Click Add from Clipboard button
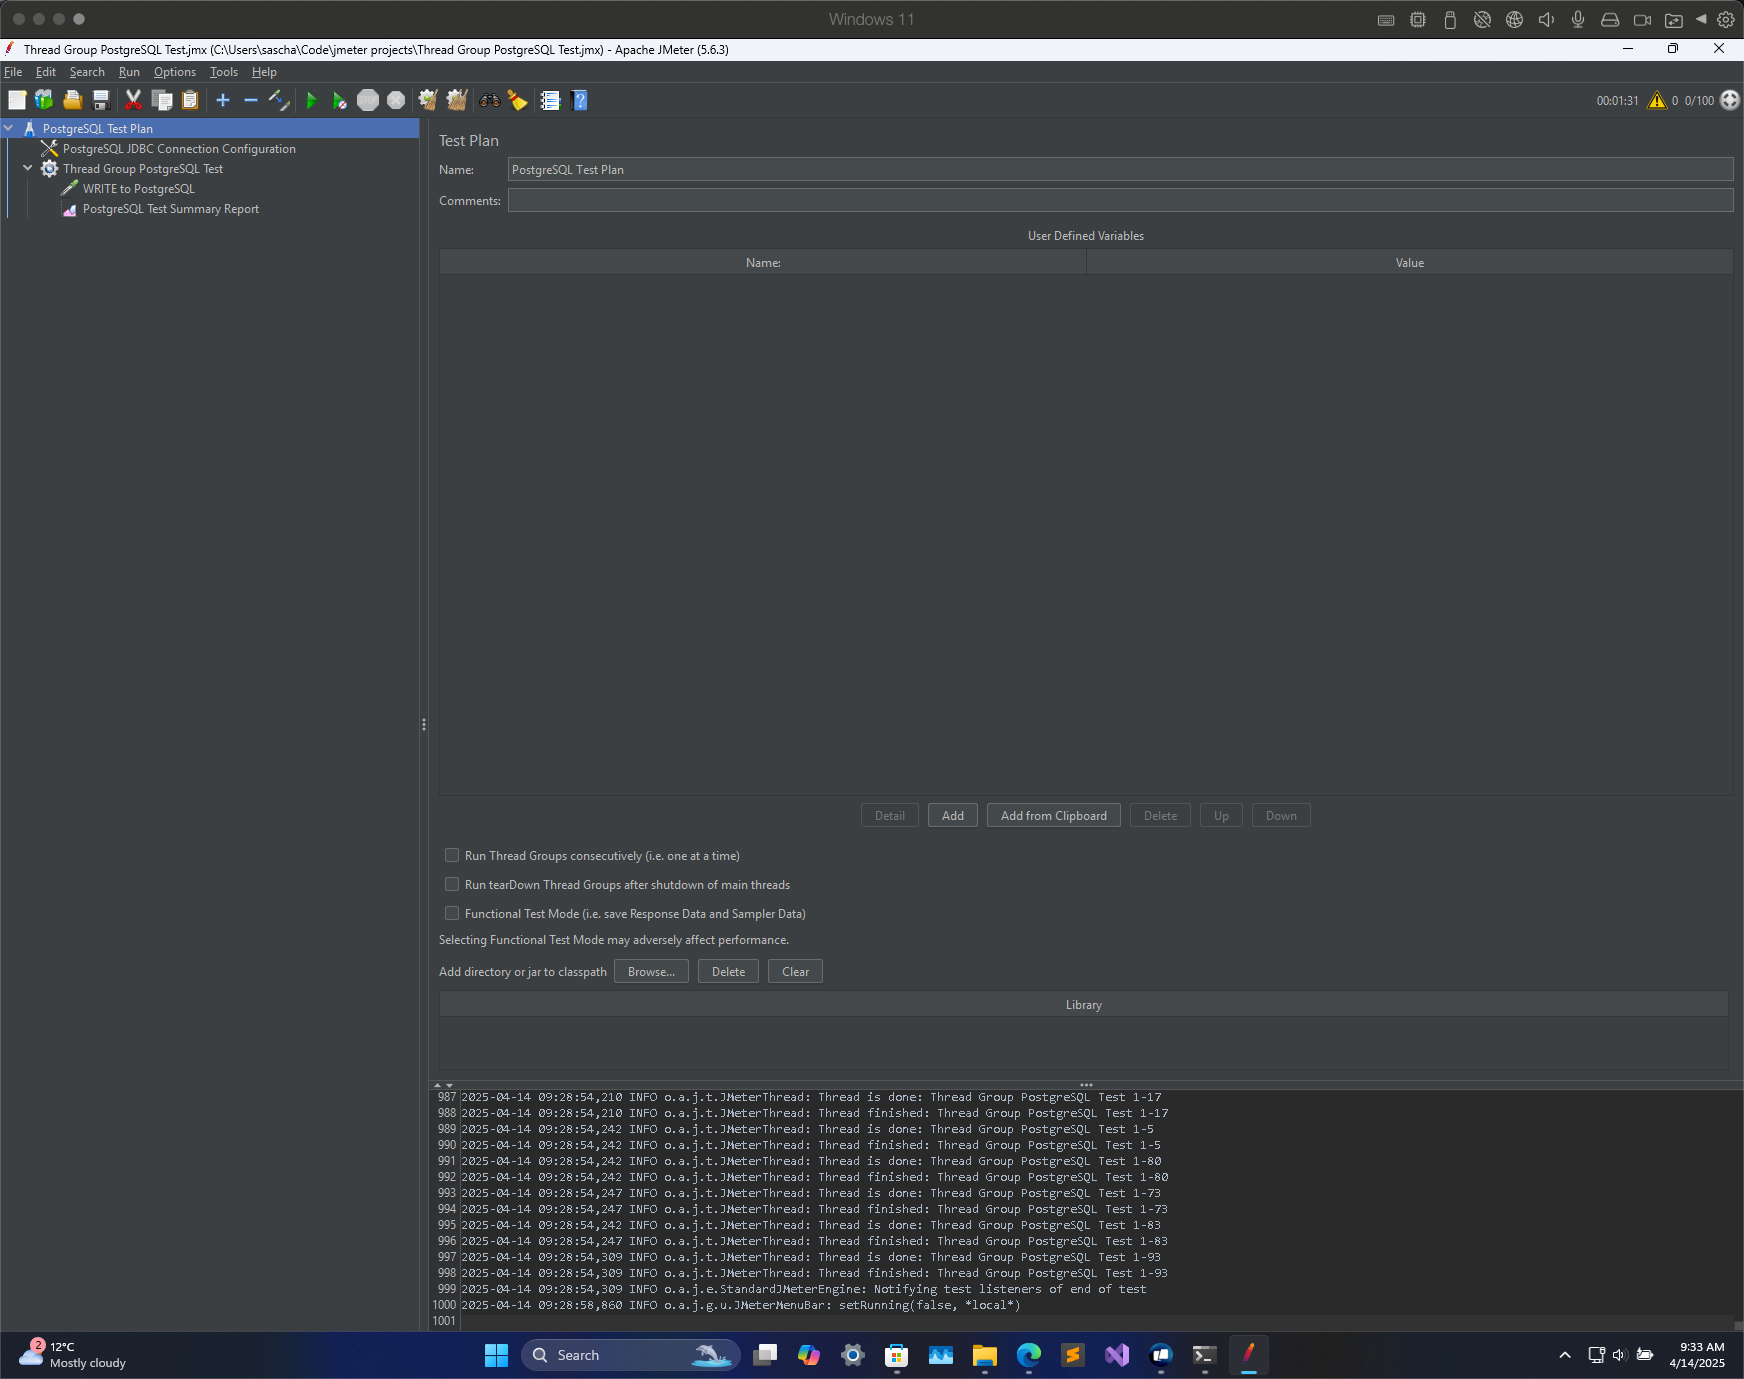This screenshot has width=1744, height=1379. pyautogui.click(x=1054, y=815)
